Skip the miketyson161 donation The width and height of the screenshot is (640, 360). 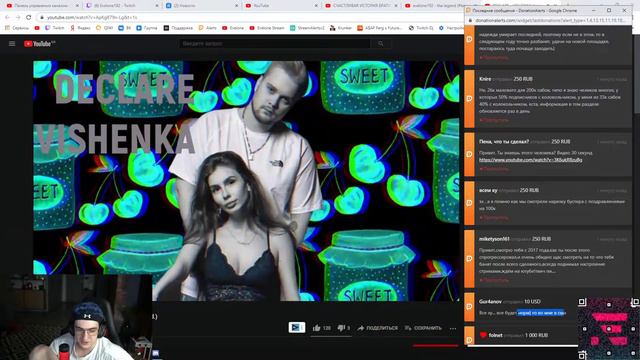click(494, 280)
